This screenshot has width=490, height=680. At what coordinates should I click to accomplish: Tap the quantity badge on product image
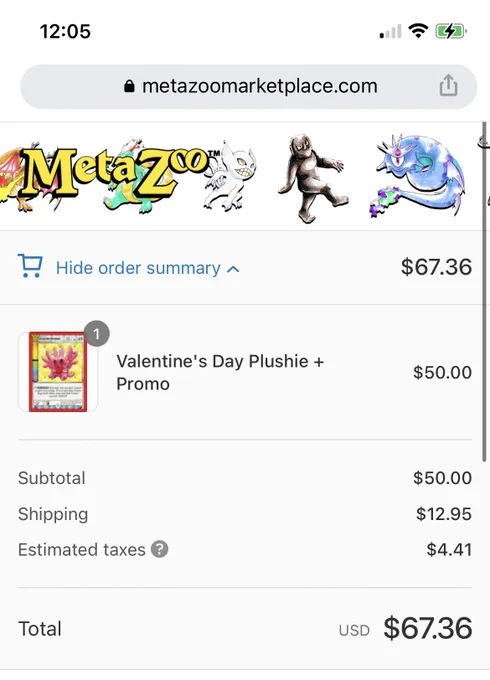[96, 333]
